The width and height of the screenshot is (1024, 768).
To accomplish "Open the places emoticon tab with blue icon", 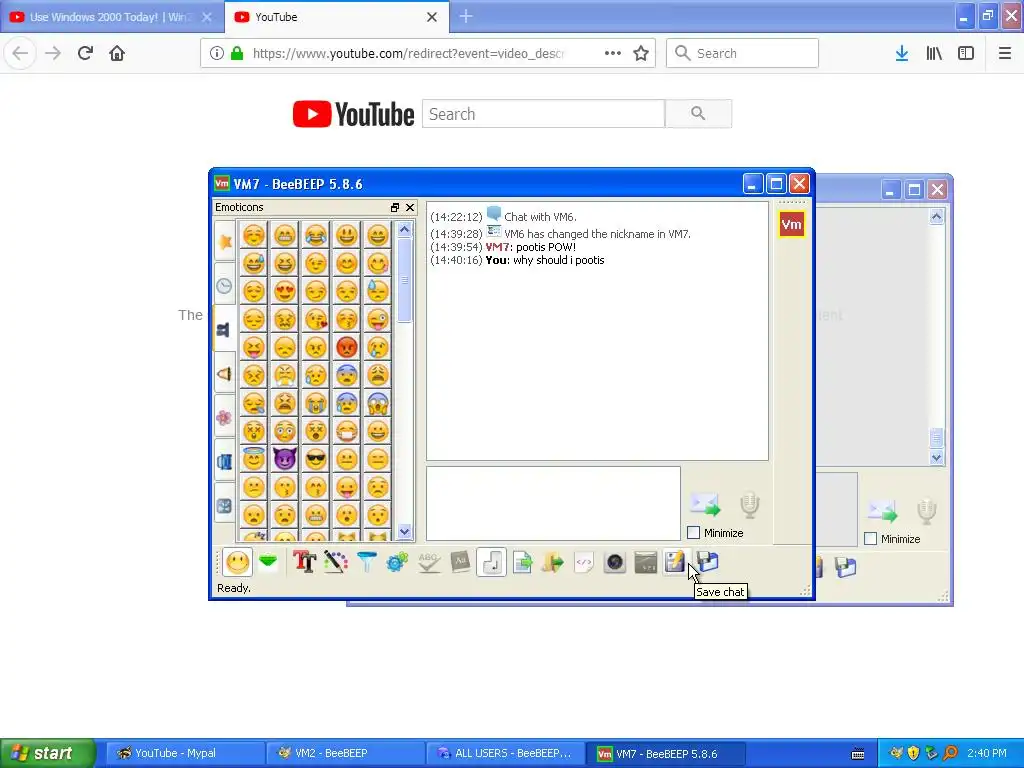I will tap(225, 462).
